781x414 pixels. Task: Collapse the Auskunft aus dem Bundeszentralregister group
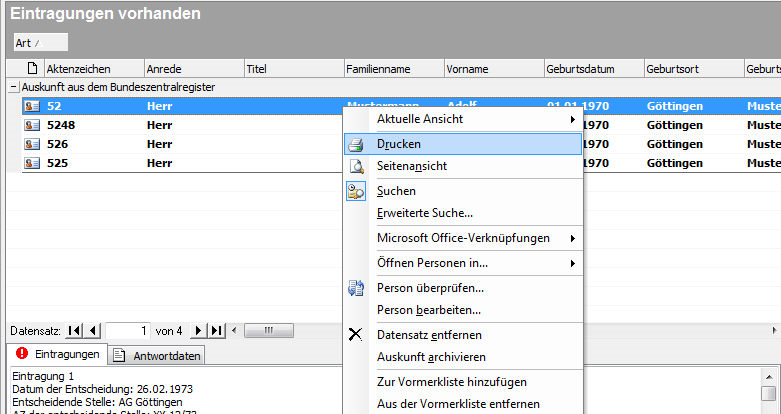click(x=13, y=87)
